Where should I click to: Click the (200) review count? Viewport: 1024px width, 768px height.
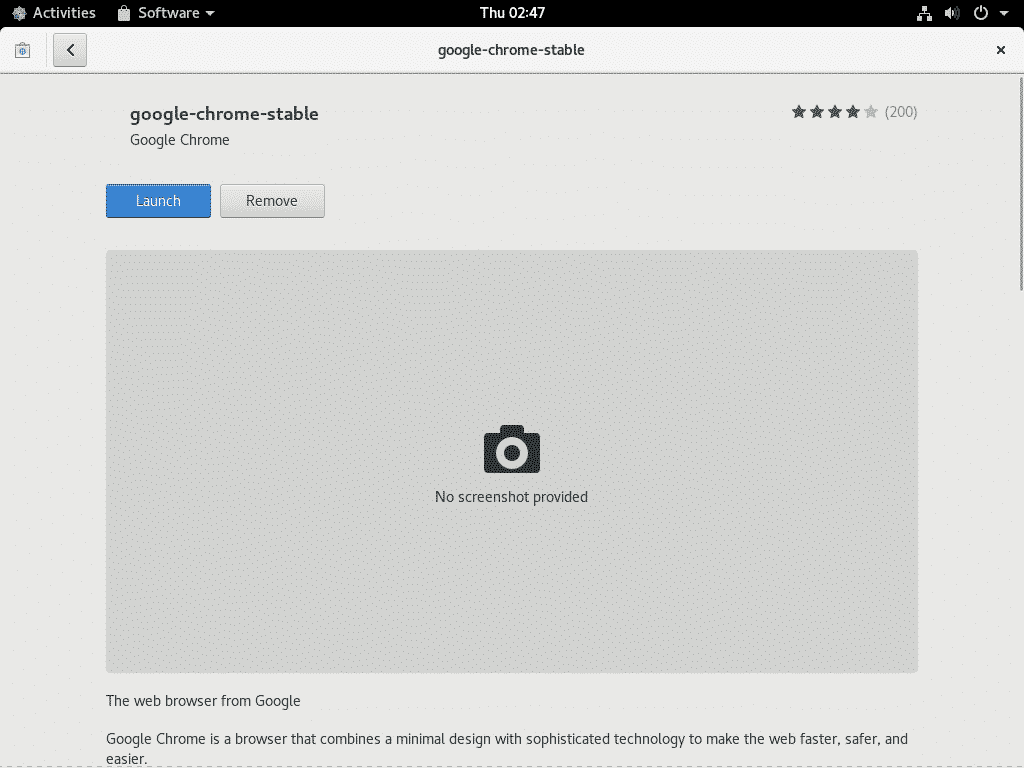tap(901, 112)
